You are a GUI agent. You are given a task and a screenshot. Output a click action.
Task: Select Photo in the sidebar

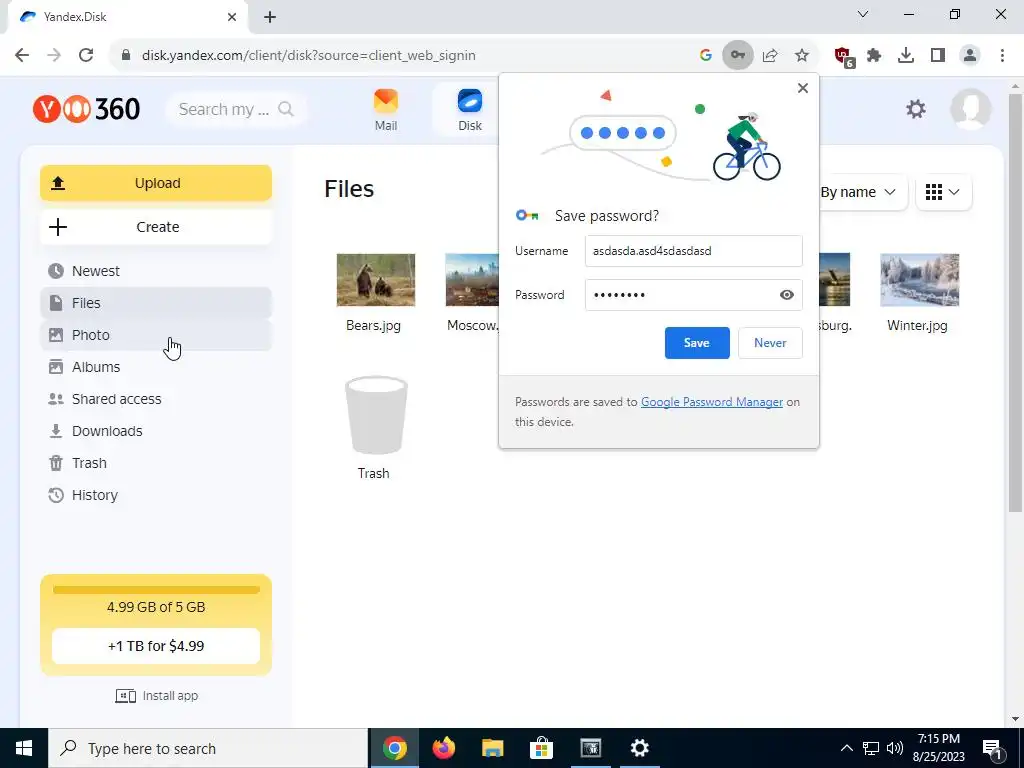(156, 335)
